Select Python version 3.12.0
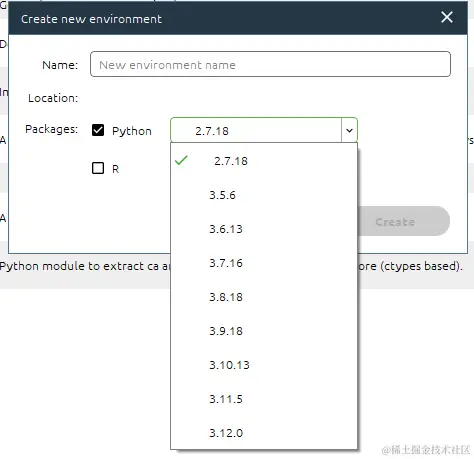This screenshot has width=474, height=459. pos(264,433)
